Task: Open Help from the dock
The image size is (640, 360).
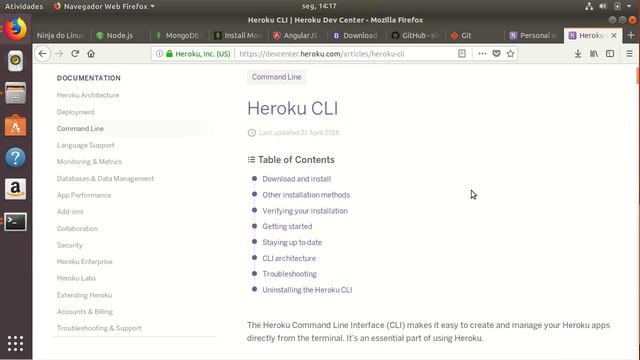Action: [16, 157]
